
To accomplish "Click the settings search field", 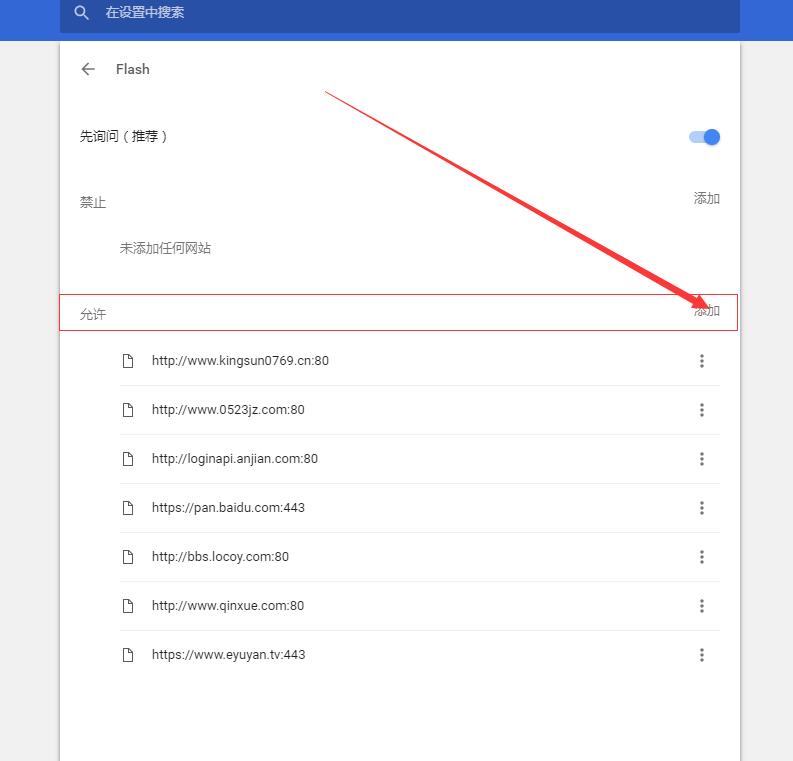I will pos(400,14).
